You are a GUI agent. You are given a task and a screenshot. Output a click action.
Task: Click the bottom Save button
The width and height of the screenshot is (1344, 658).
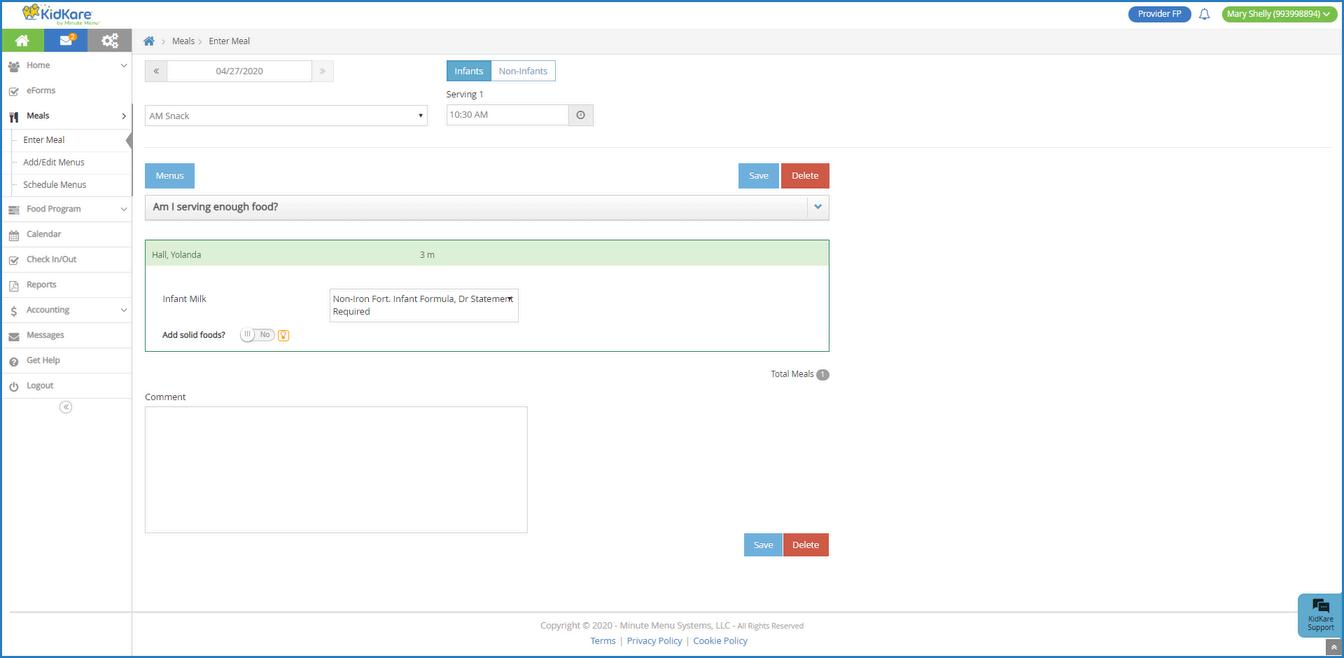click(763, 545)
